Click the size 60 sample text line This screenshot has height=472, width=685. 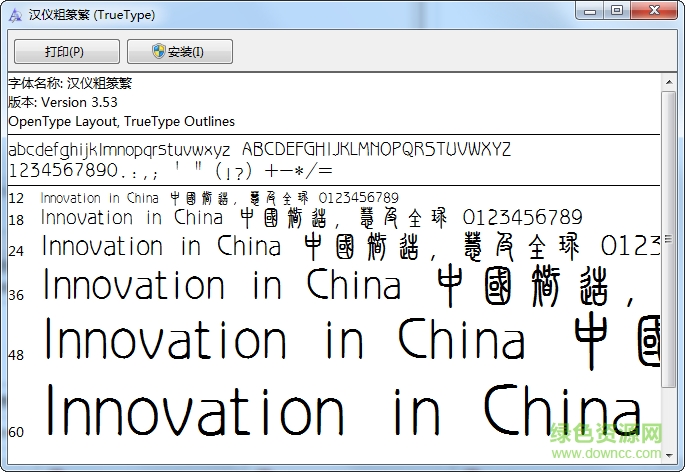[345, 410]
